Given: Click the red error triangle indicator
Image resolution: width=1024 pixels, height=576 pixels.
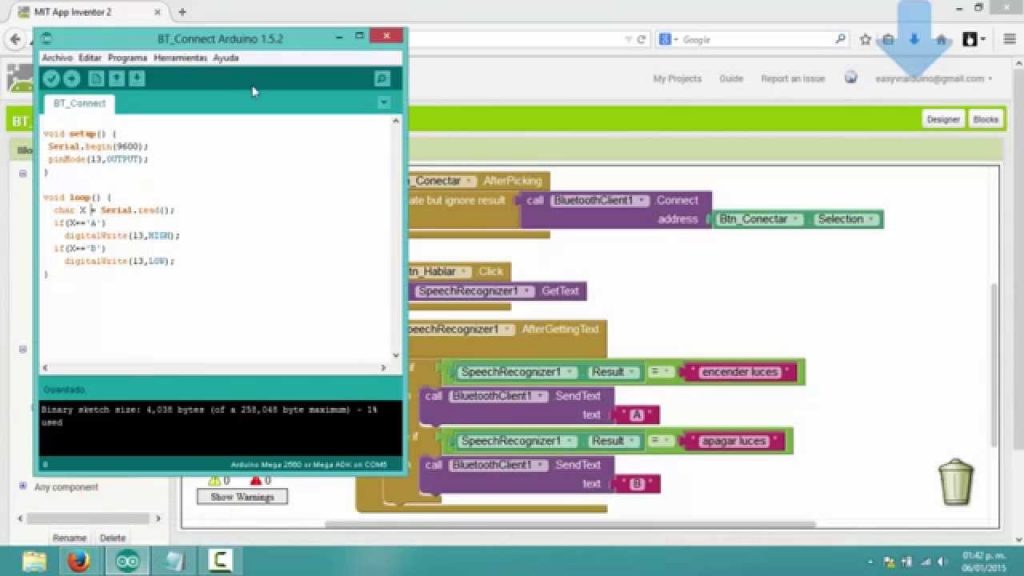Looking at the screenshot, I should pyautogui.click(x=255, y=481).
